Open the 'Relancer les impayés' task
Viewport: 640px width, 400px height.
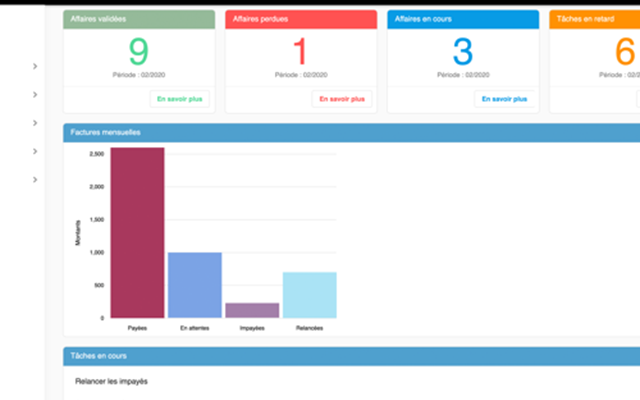[111, 382]
